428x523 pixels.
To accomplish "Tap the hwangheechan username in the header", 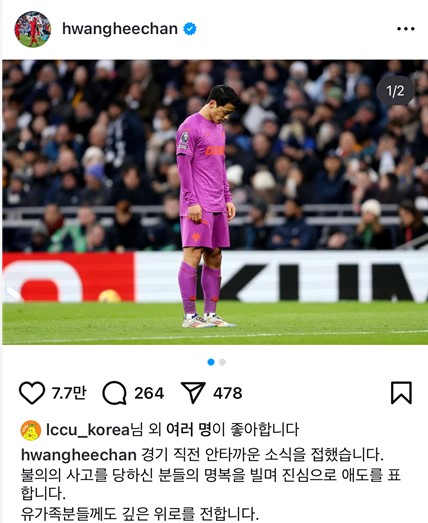I will point(120,29).
